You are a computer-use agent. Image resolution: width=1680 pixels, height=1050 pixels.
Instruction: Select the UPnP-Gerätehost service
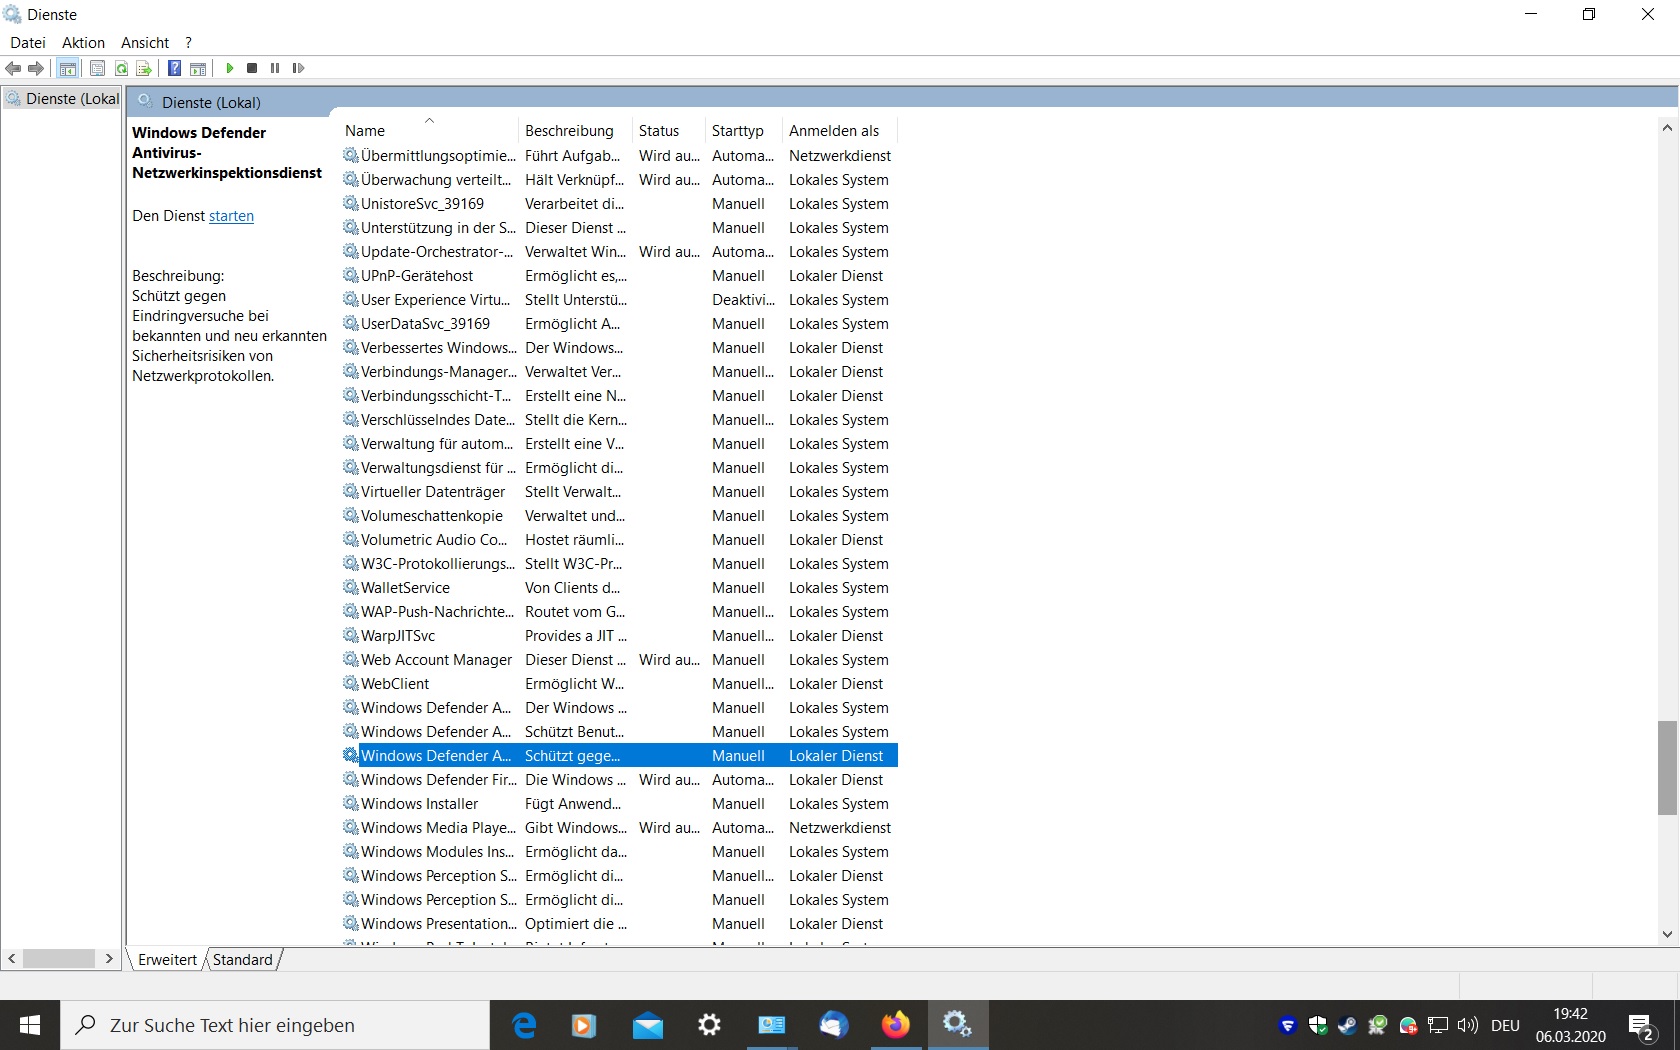[619, 276]
